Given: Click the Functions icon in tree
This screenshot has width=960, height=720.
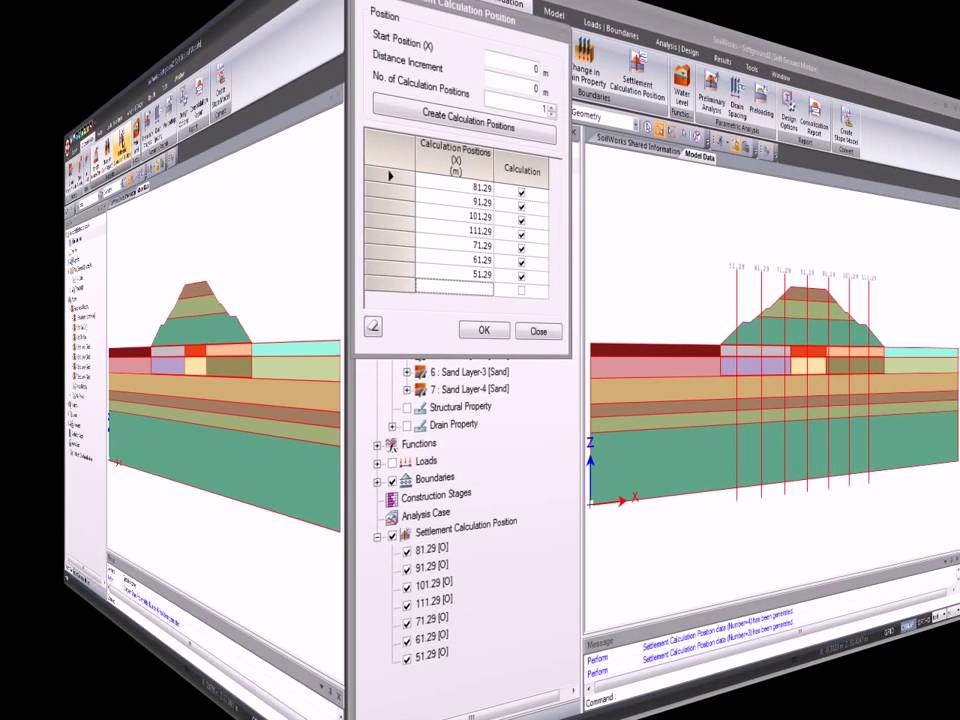Looking at the screenshot, I should tap(391, 444).
